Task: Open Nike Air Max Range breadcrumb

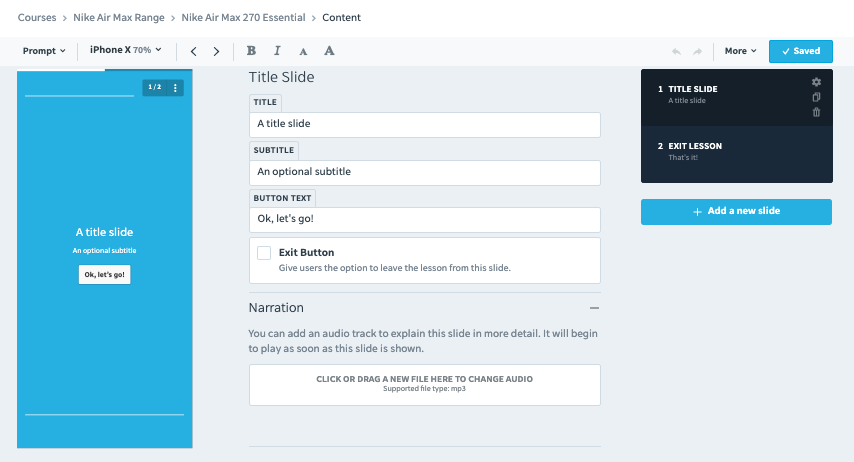Action: [x=119, y=17]
